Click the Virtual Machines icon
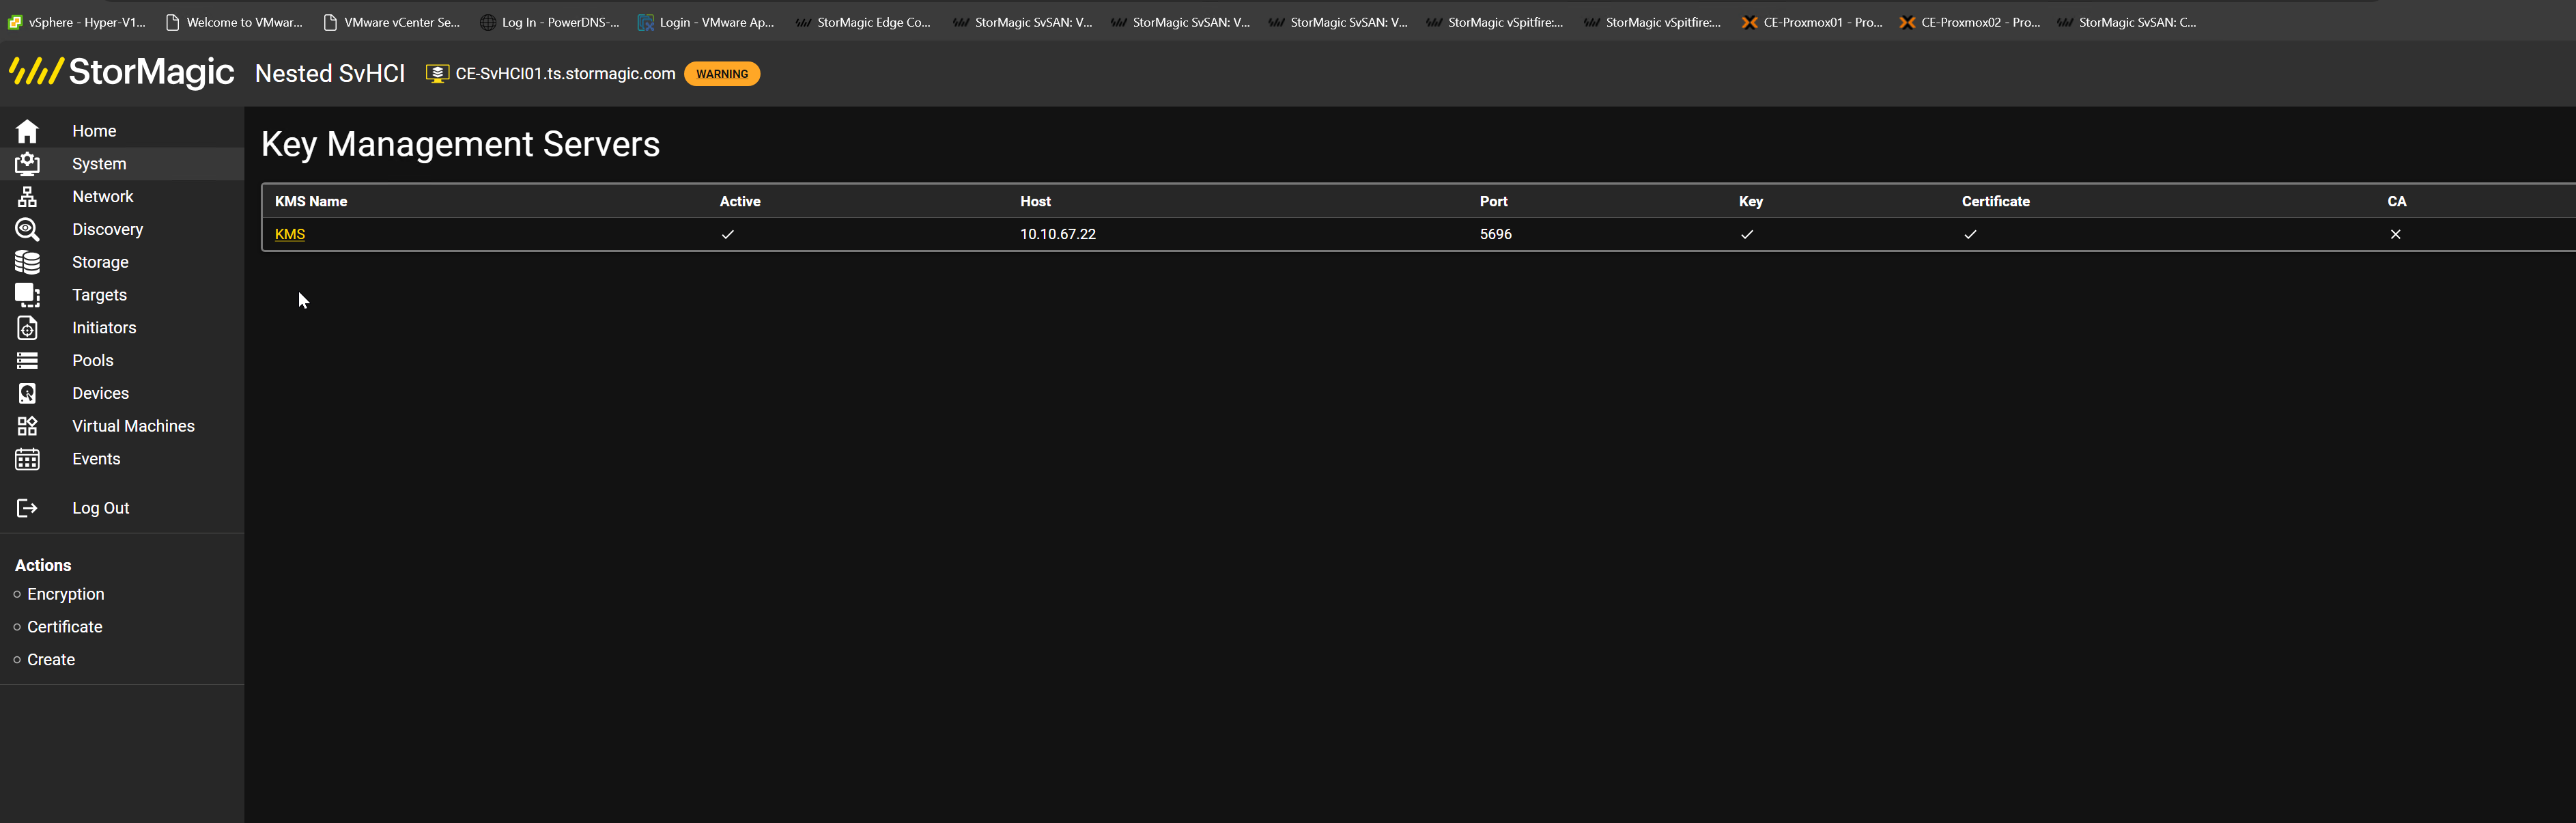2576x823 pixels. click(27, 426)
